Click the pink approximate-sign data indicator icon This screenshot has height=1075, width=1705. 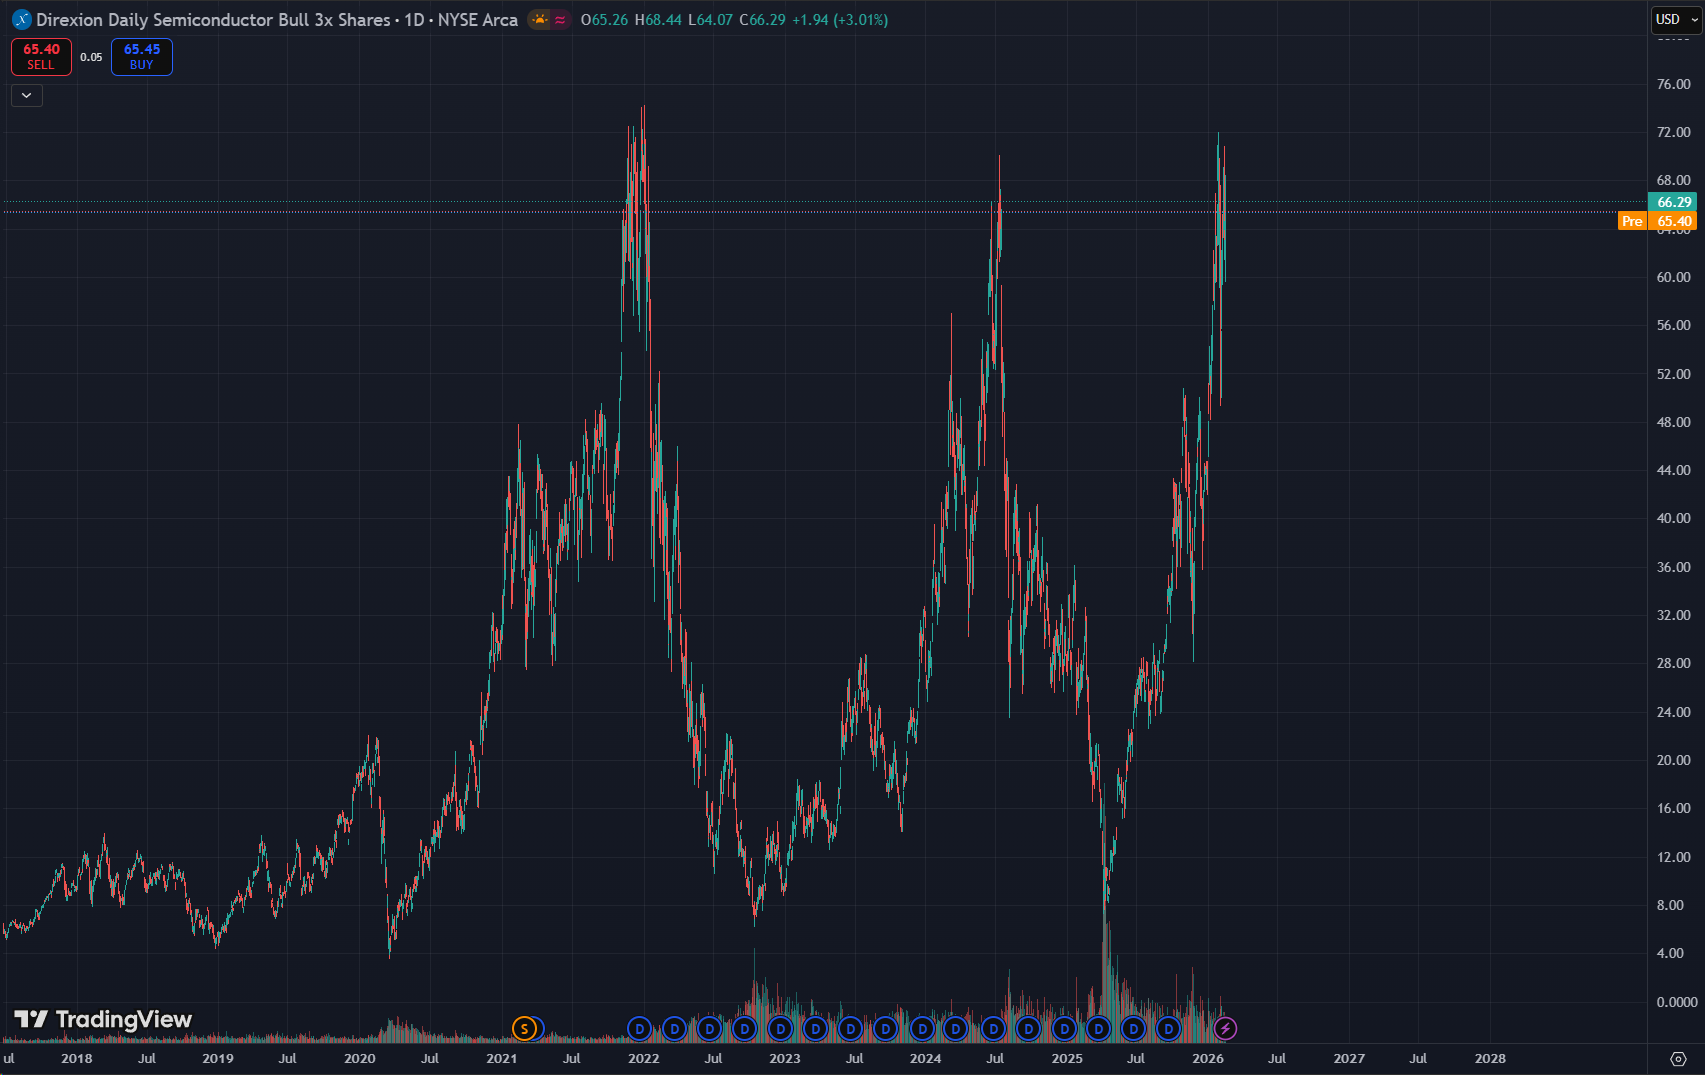pyautogui.click(x=560, y=20)
